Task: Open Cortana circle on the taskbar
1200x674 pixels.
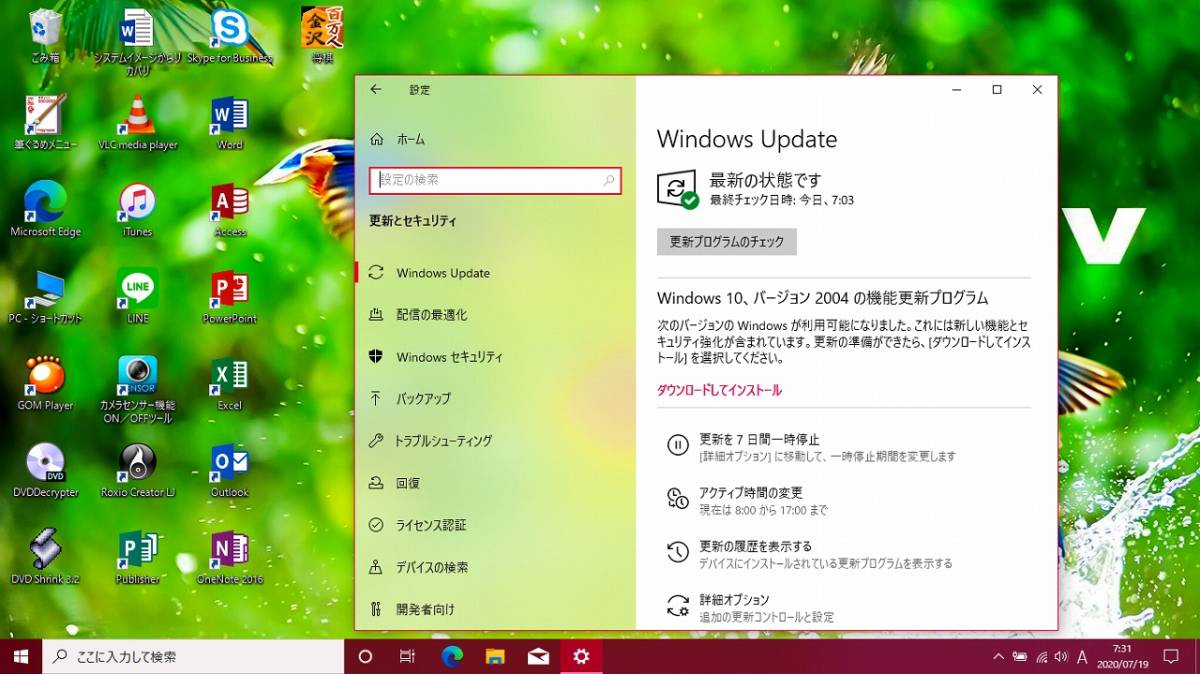Action: tap(365, 657)
